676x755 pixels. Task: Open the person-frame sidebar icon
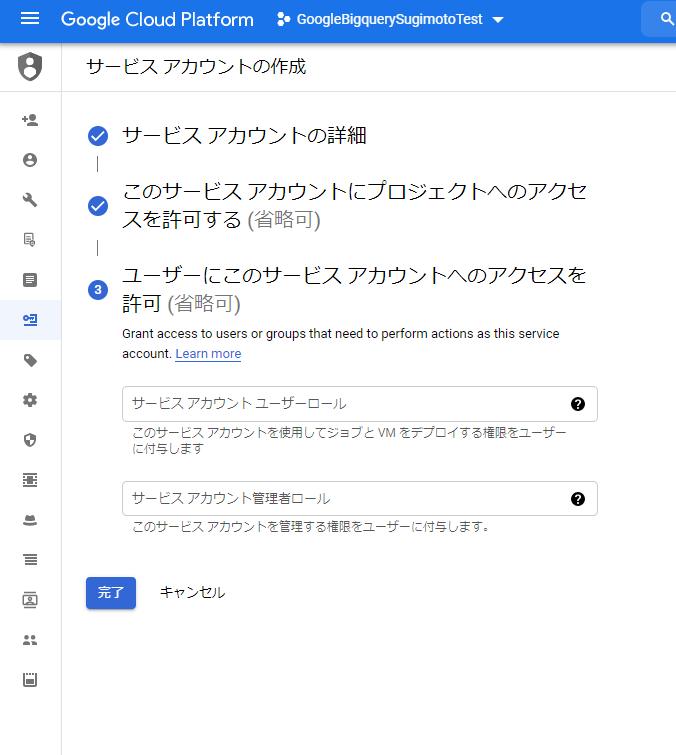tap(30, 600)
